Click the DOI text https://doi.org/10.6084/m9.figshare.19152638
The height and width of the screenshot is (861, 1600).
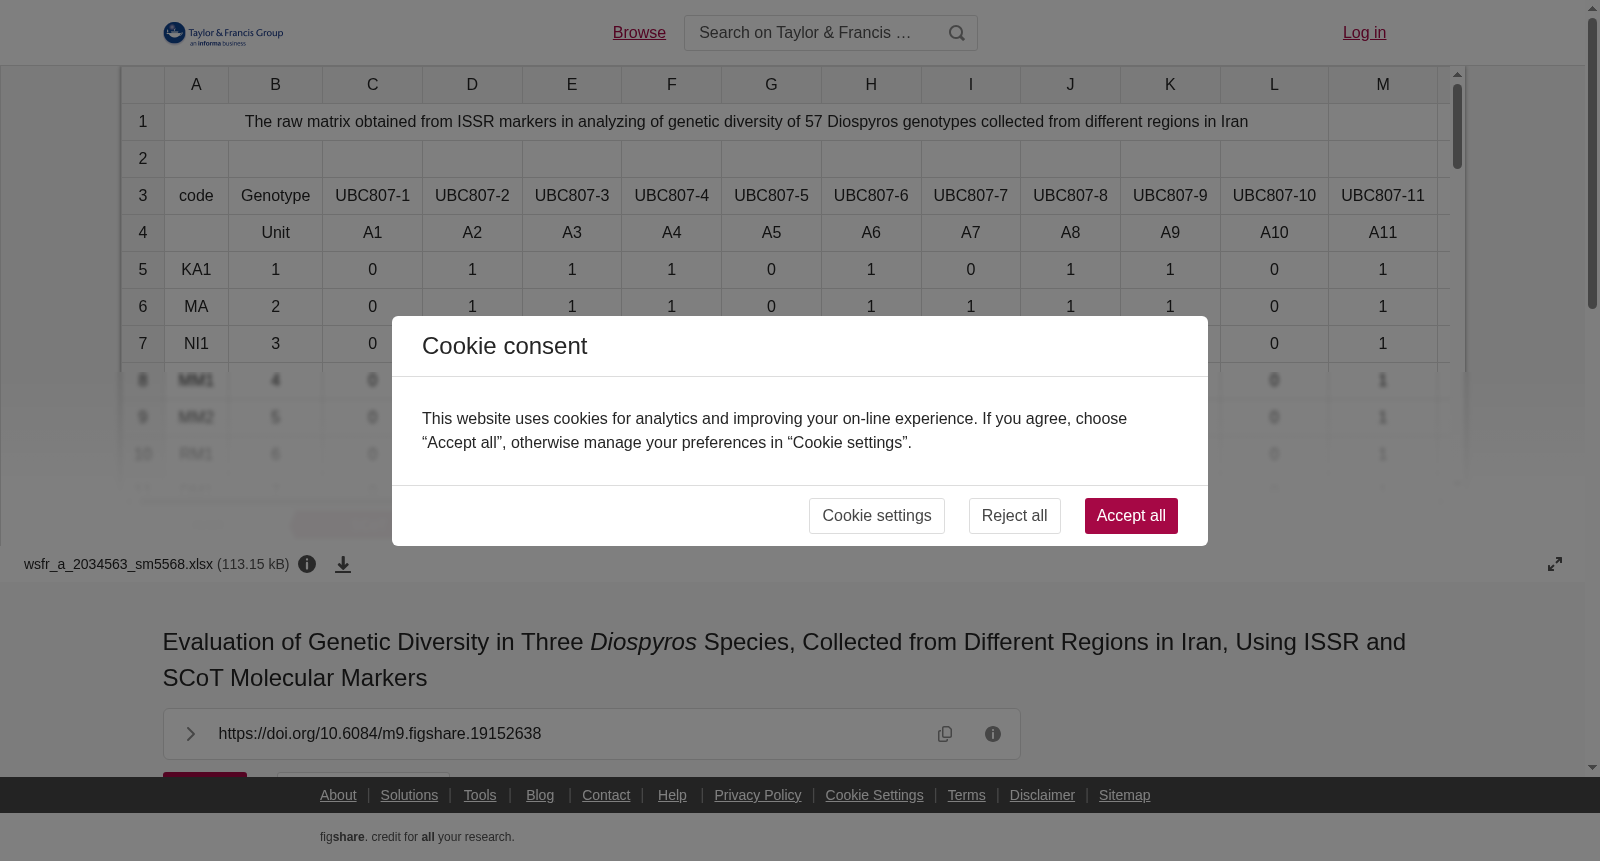[380, 734]
